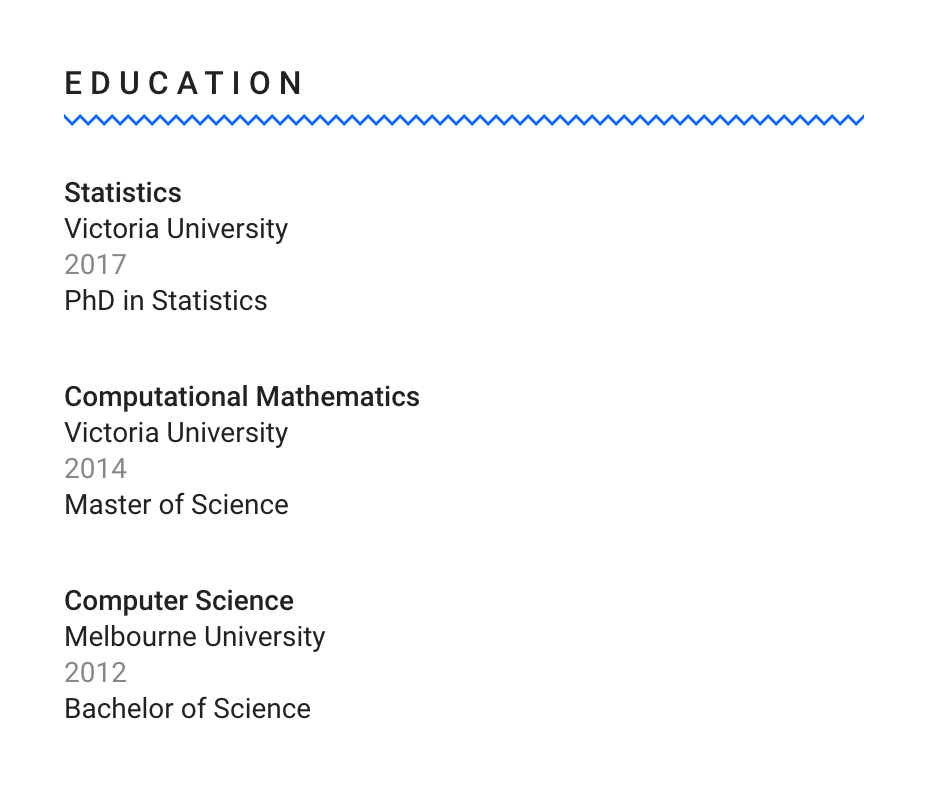The image size is (928, 790).
Task: Click the word Melbourne
Action: point(130,637)
